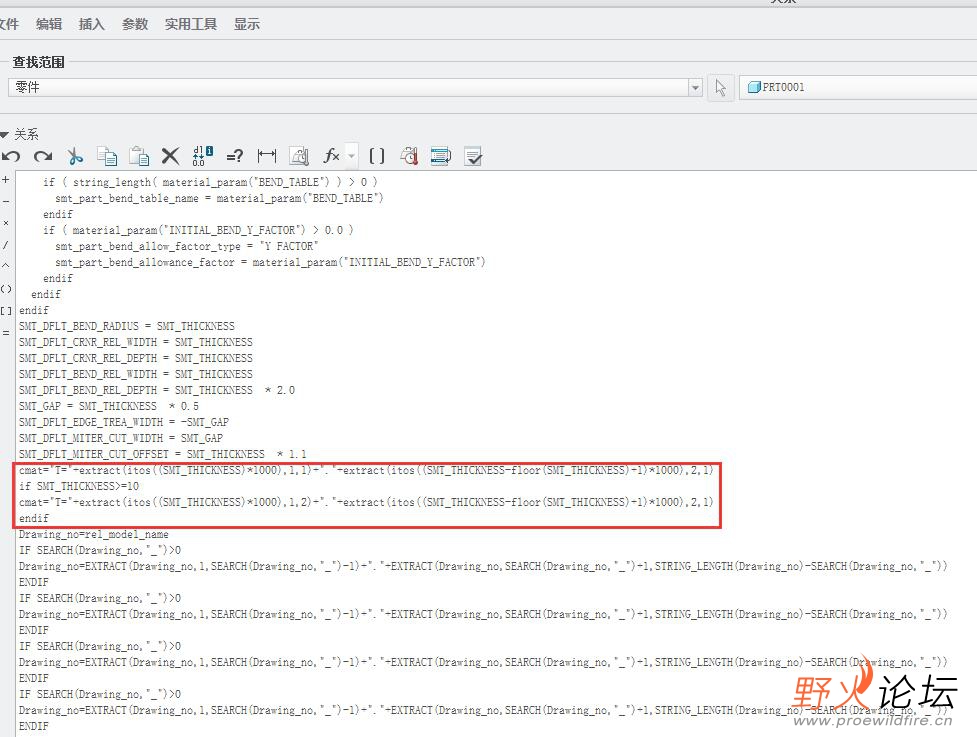The height and width of the screenshot is (737, 977).
Task: Click the dimension arrow icon to insert dimension
Action: pos(267,156)
